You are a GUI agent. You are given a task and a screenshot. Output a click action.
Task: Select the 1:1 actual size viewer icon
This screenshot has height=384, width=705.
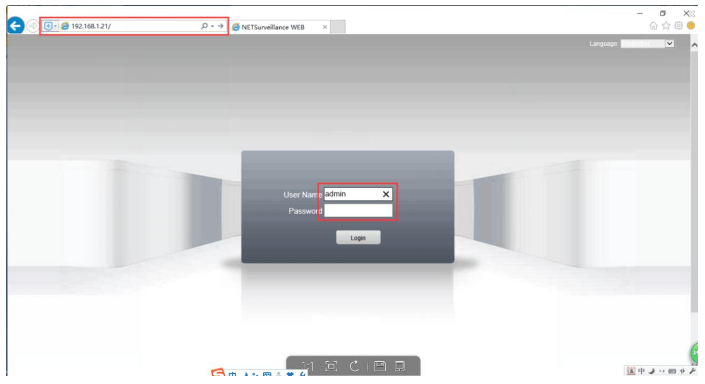pyautogui.click(x=308, y=366)
